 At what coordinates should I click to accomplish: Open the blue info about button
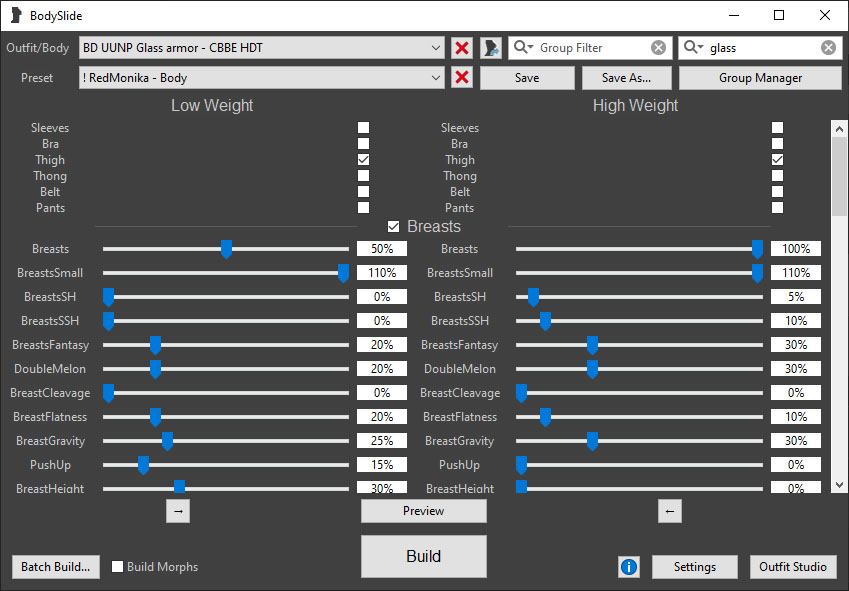pyautogui.click(x=629, y=567)
